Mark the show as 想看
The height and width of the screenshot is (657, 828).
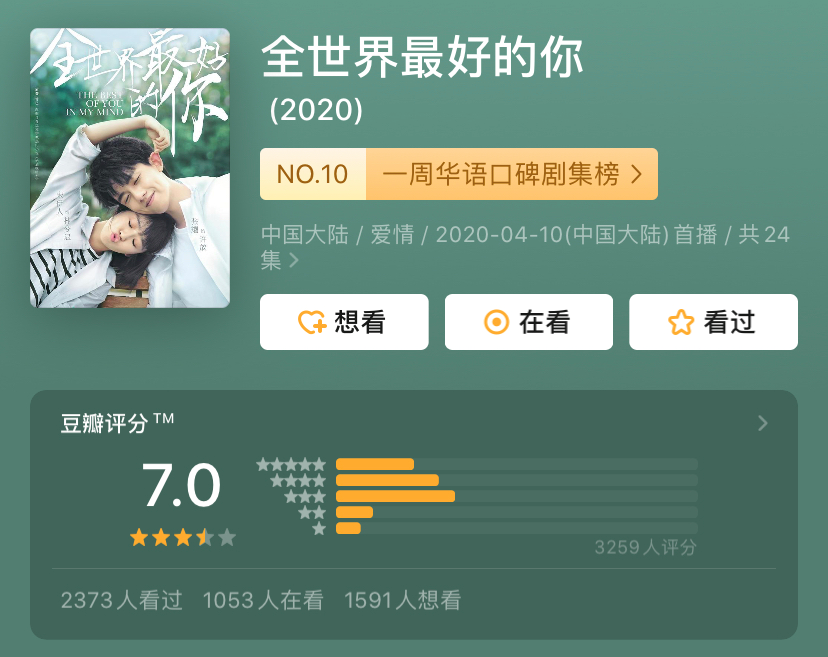(344, 322)
